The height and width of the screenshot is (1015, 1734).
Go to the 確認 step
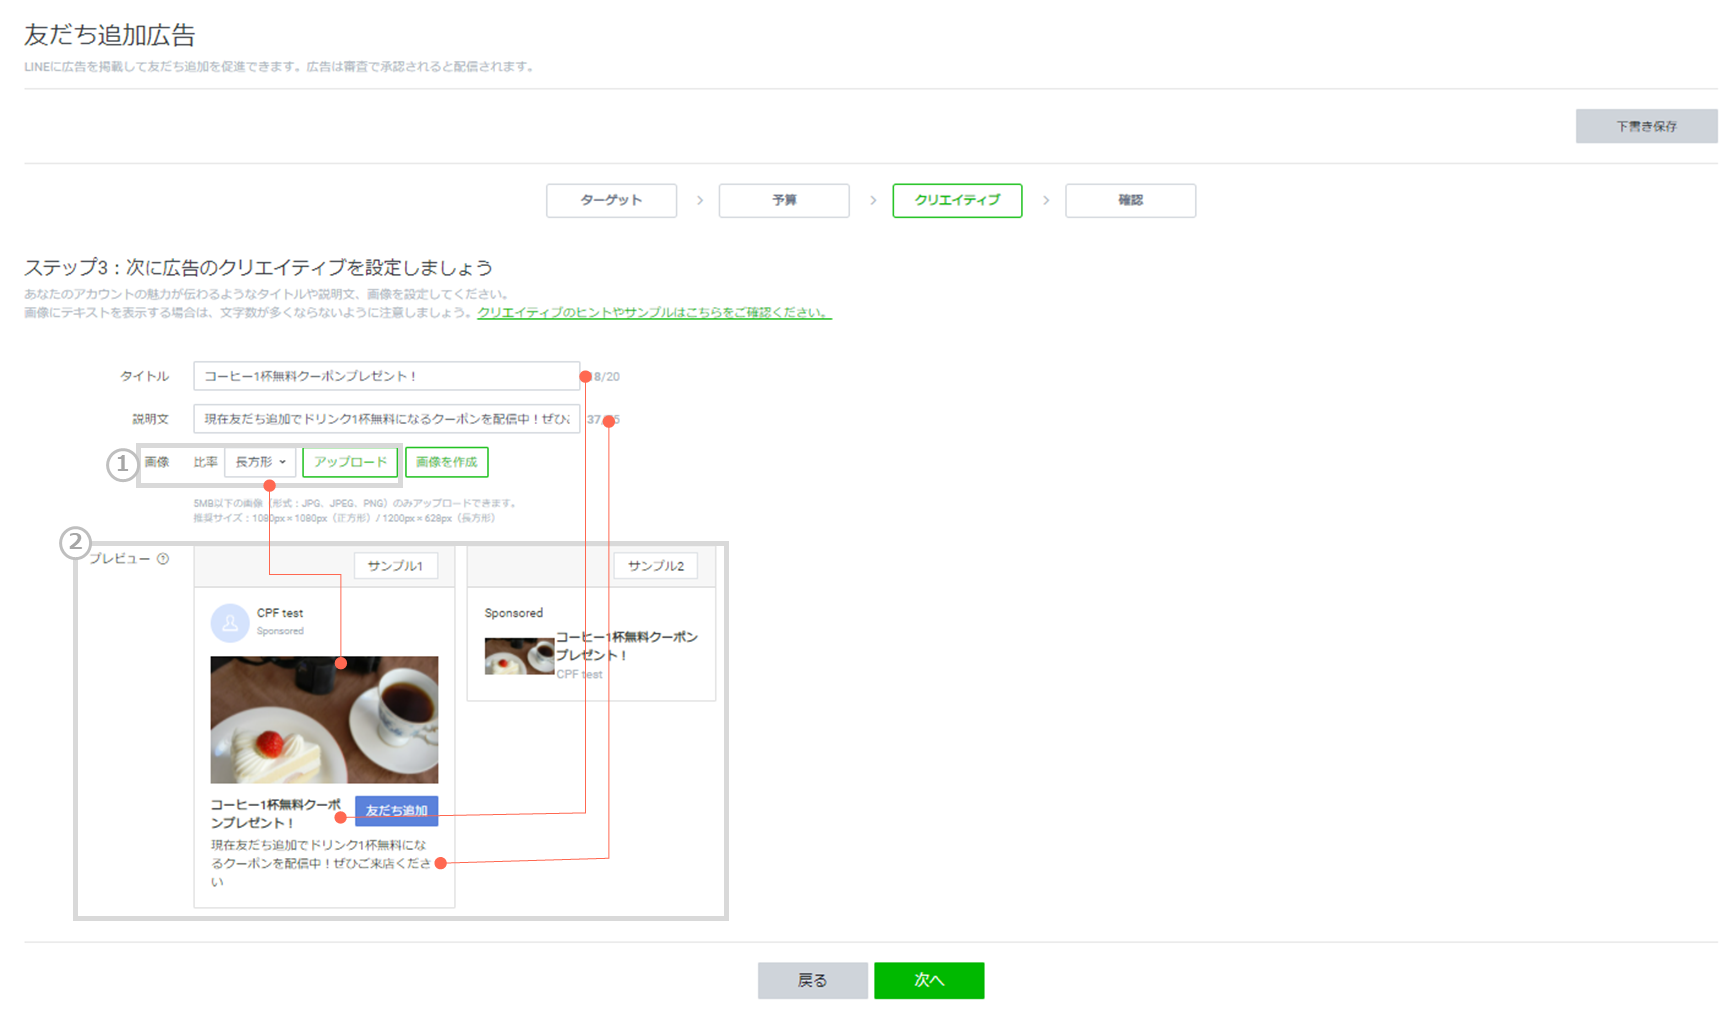point(1130,200)
